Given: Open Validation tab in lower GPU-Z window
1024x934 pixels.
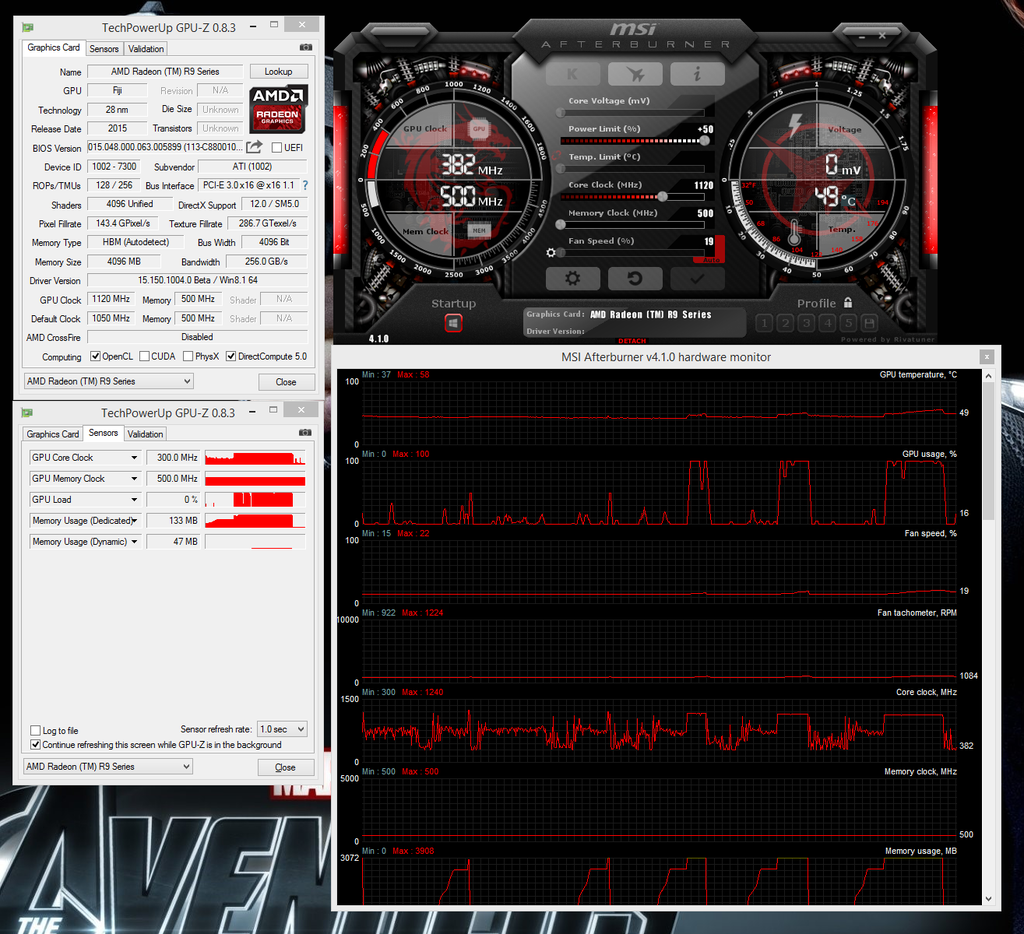Looking at the screenshot, I should click(145, 434).
